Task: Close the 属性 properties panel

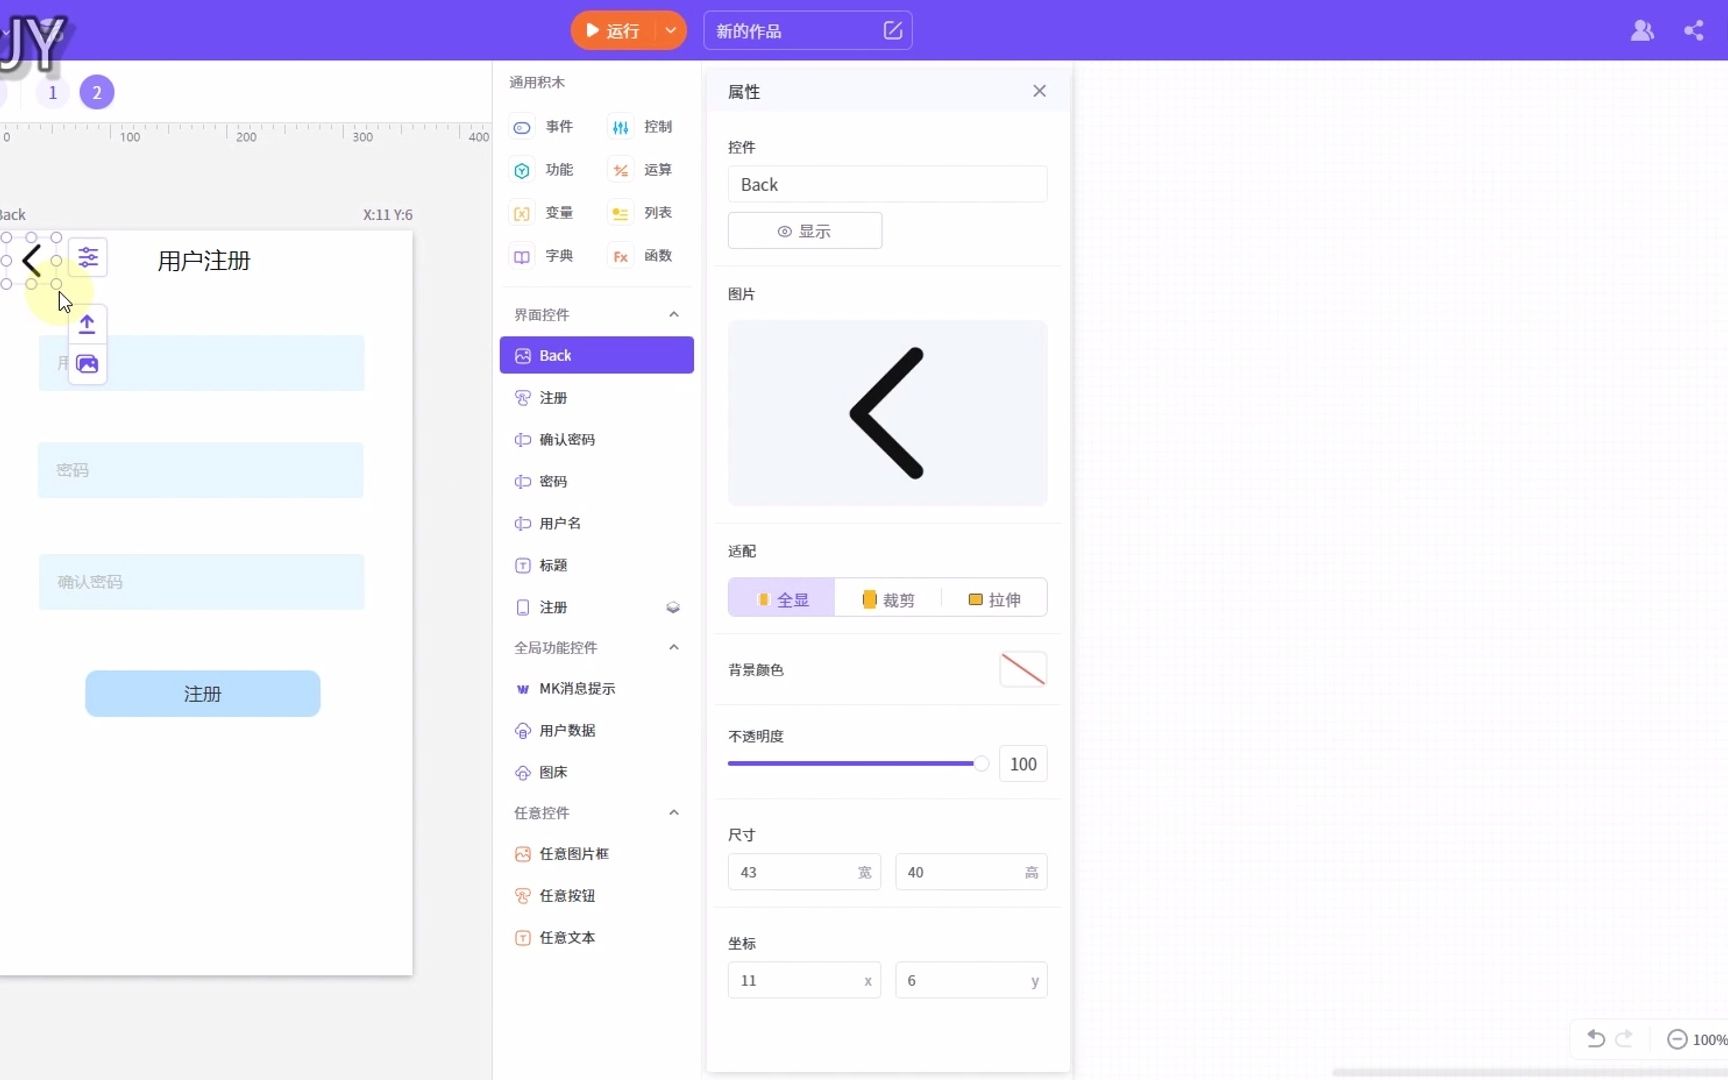Action: [1040, 91]
